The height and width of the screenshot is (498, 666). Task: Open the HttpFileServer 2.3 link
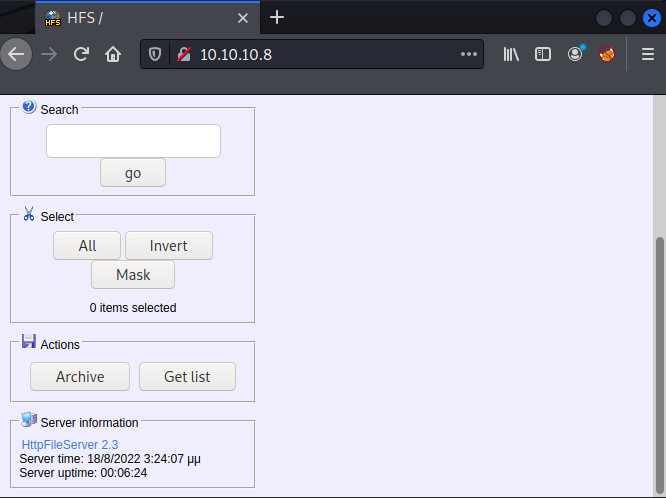click(x=70, y=444)
